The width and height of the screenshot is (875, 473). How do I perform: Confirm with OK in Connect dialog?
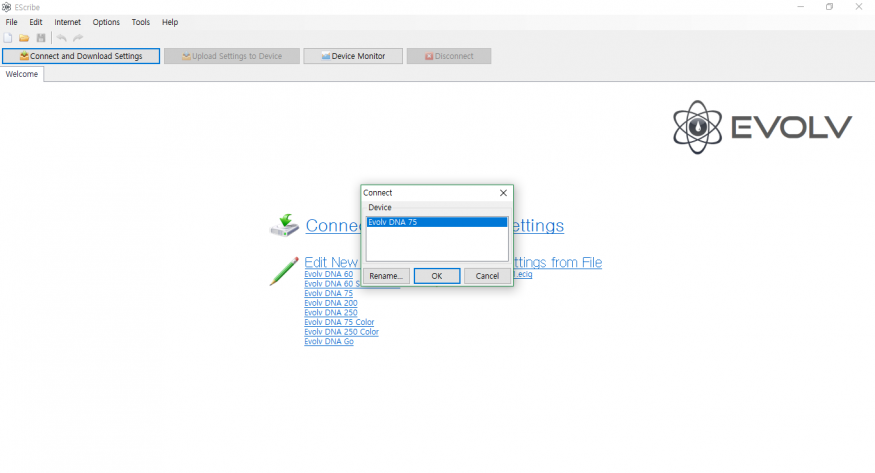coord(437,276)
